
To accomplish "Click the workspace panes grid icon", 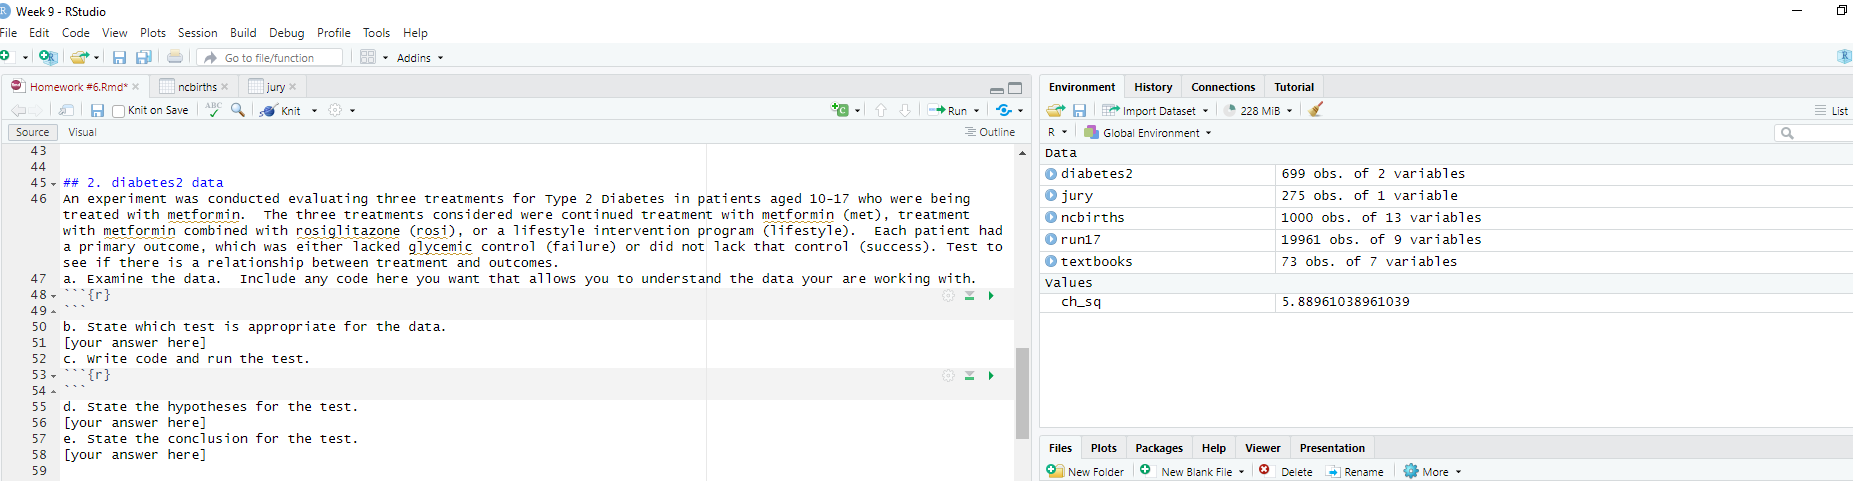I will pyautogui.click(x=368, y=57).
